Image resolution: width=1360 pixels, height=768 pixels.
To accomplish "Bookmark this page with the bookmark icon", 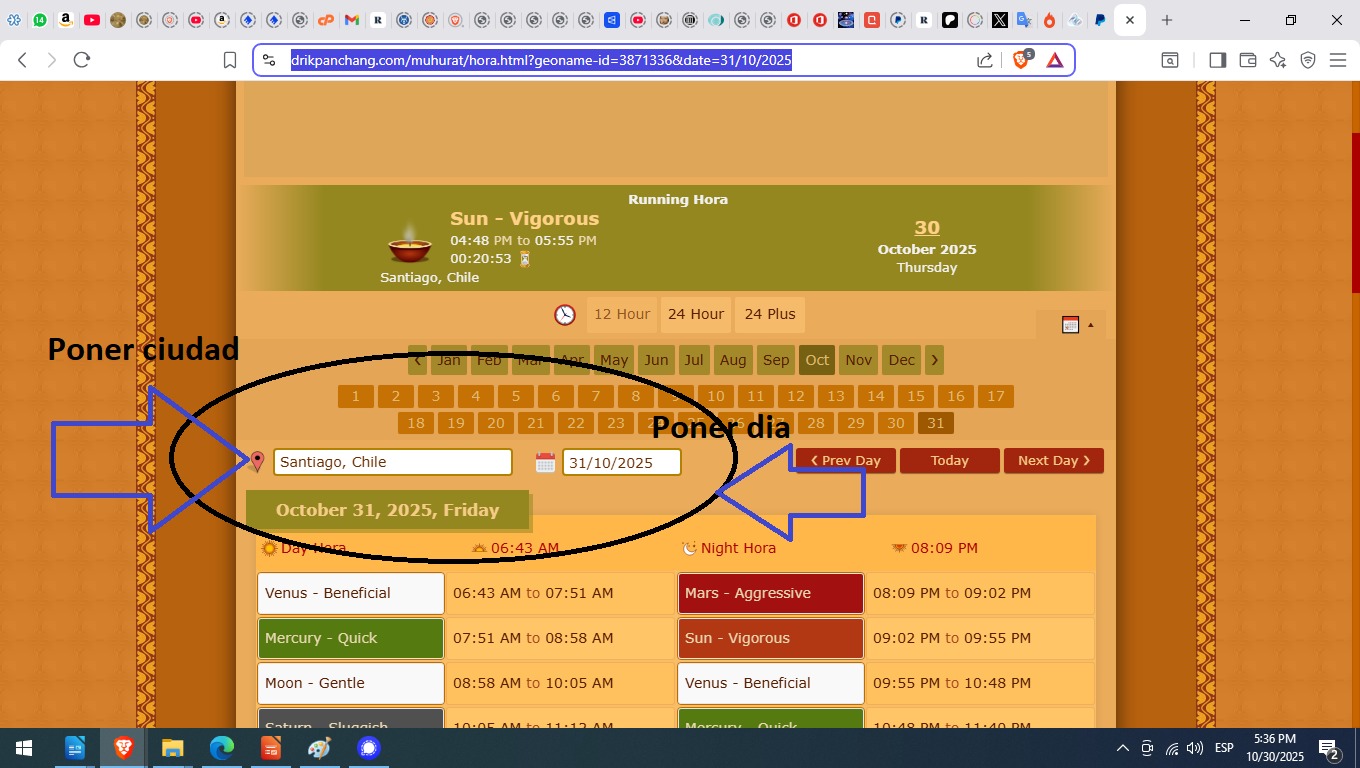I will point(230,60).
